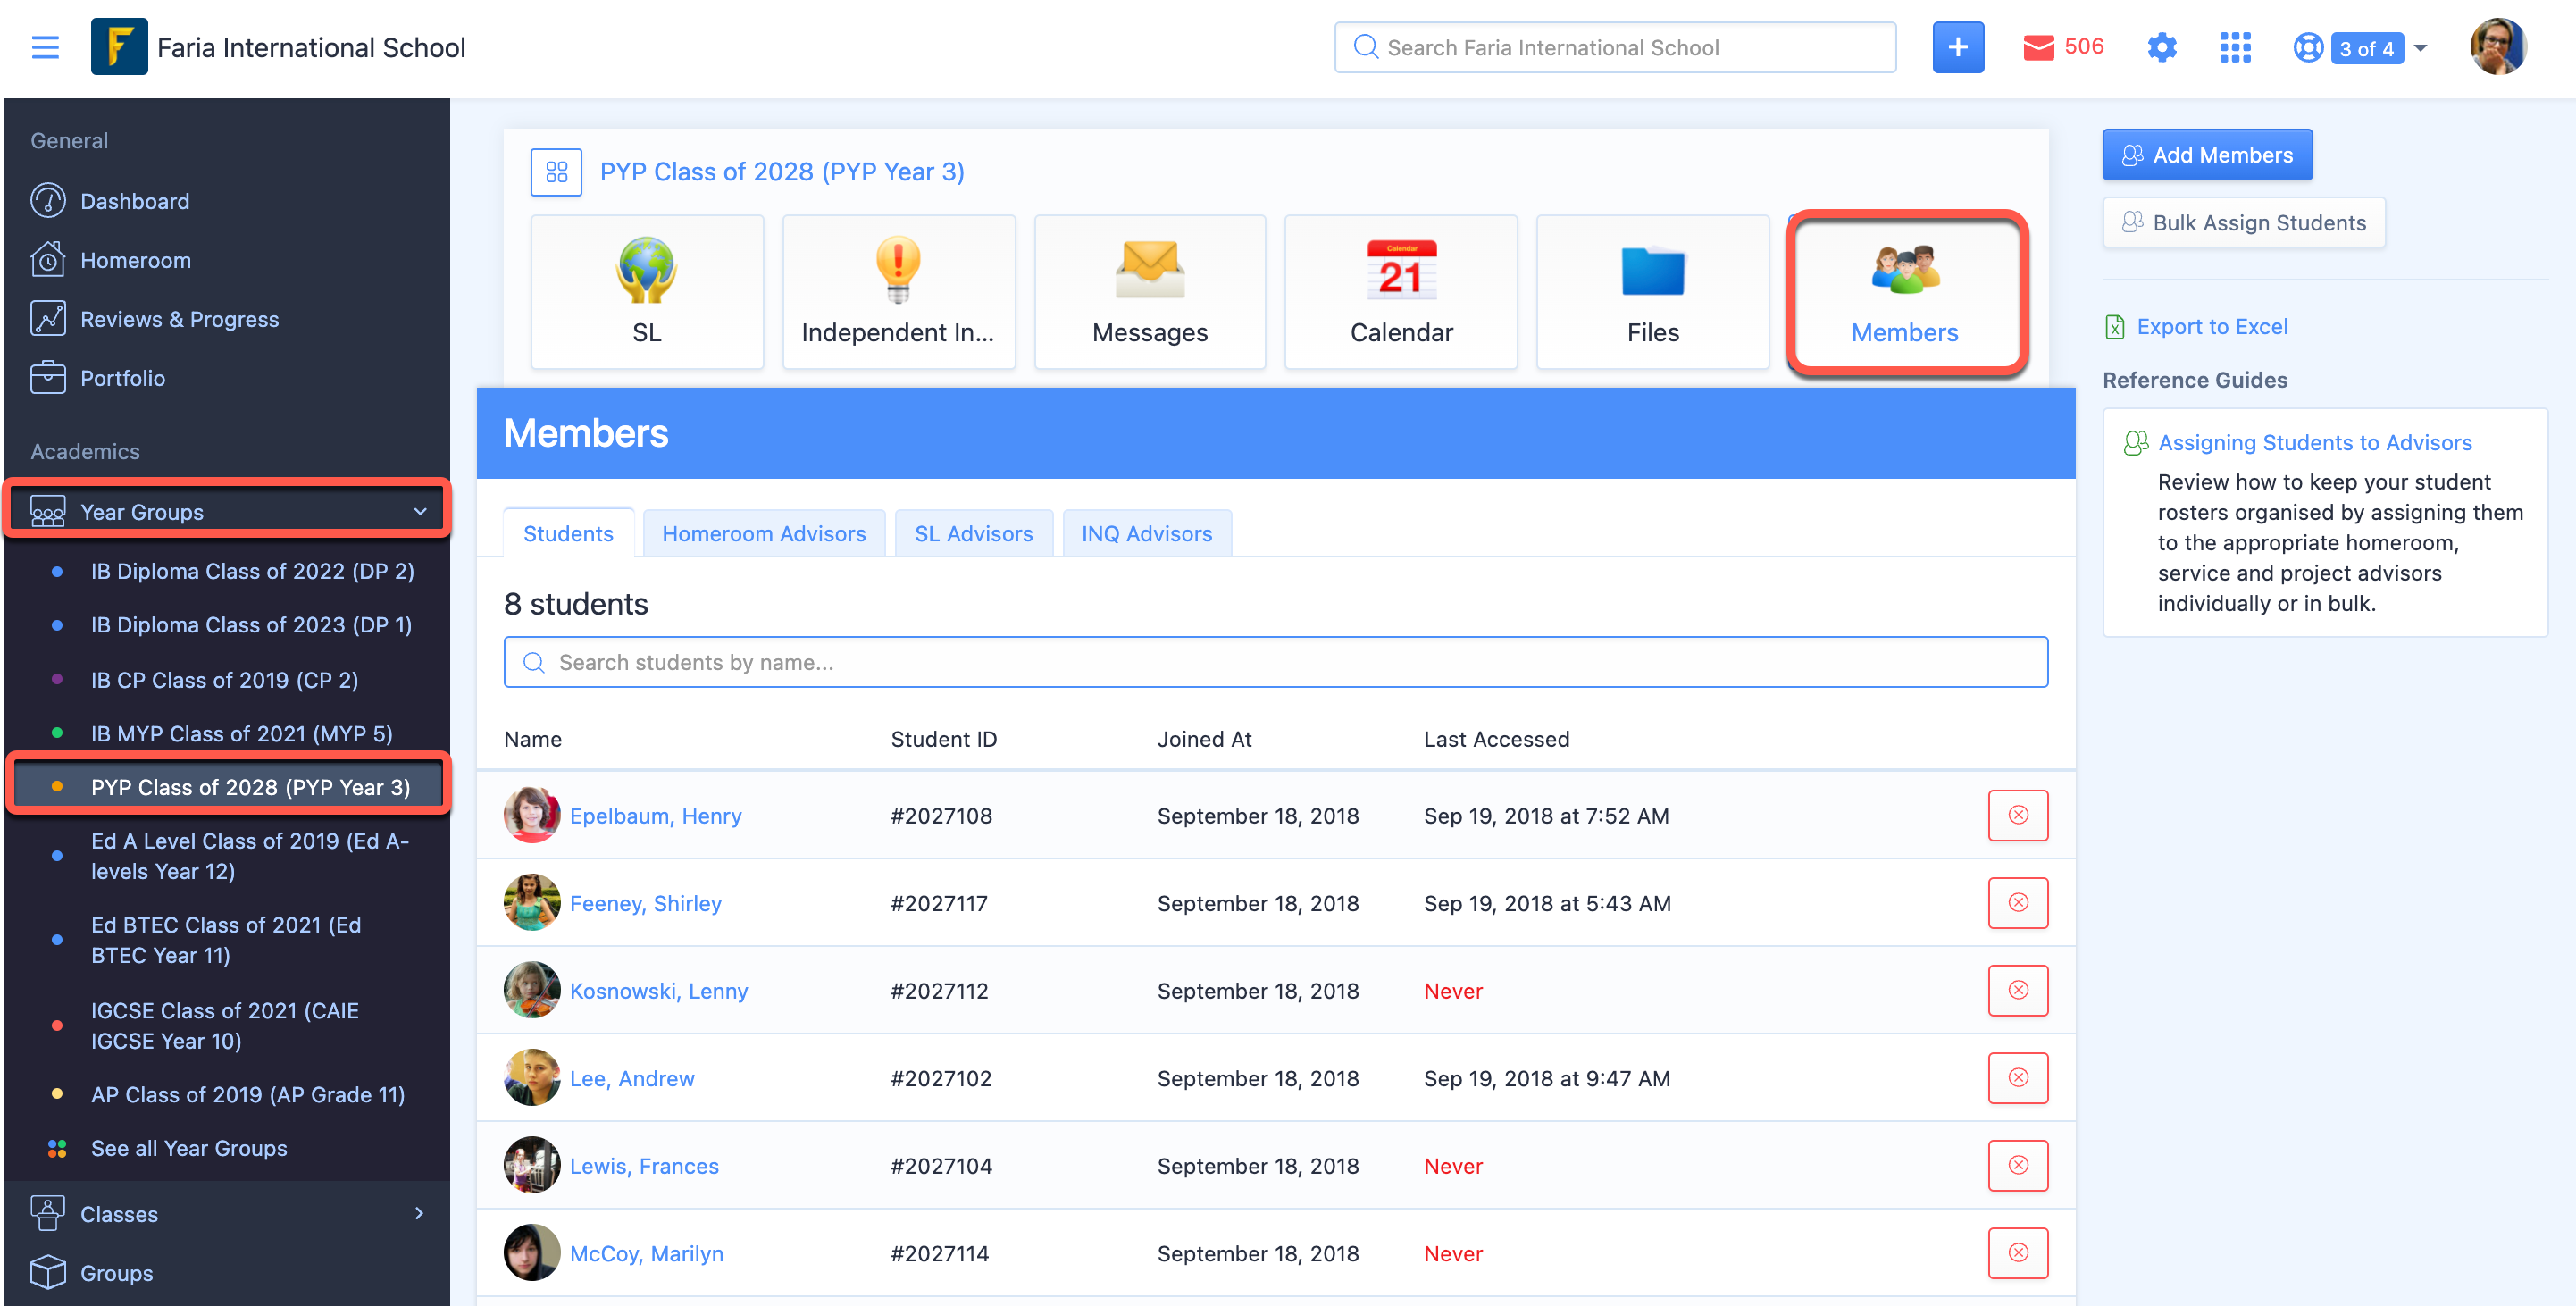2576x1306 pixels.
Task: Select AP Class of 2019 (AP Grade 11)
Action: [248, 1095]
